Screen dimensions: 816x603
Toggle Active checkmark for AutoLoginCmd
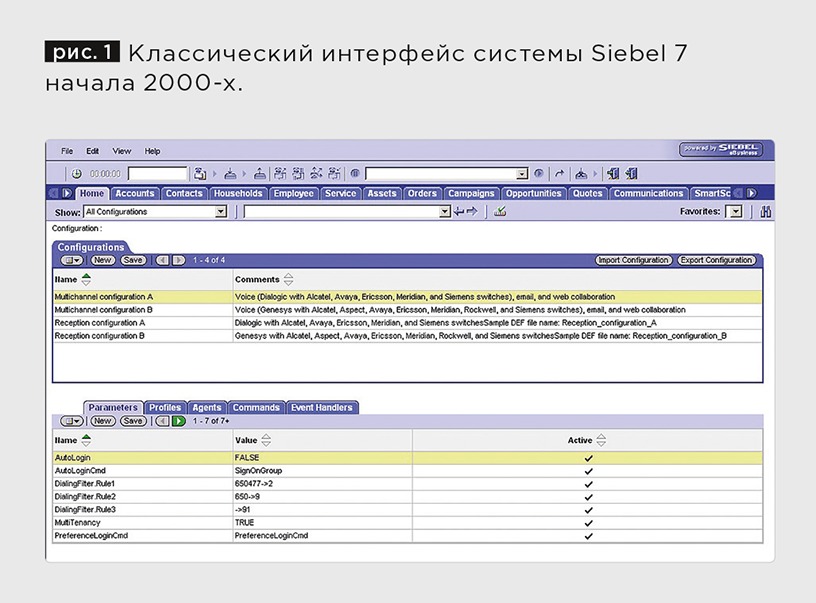coord(588,471)
